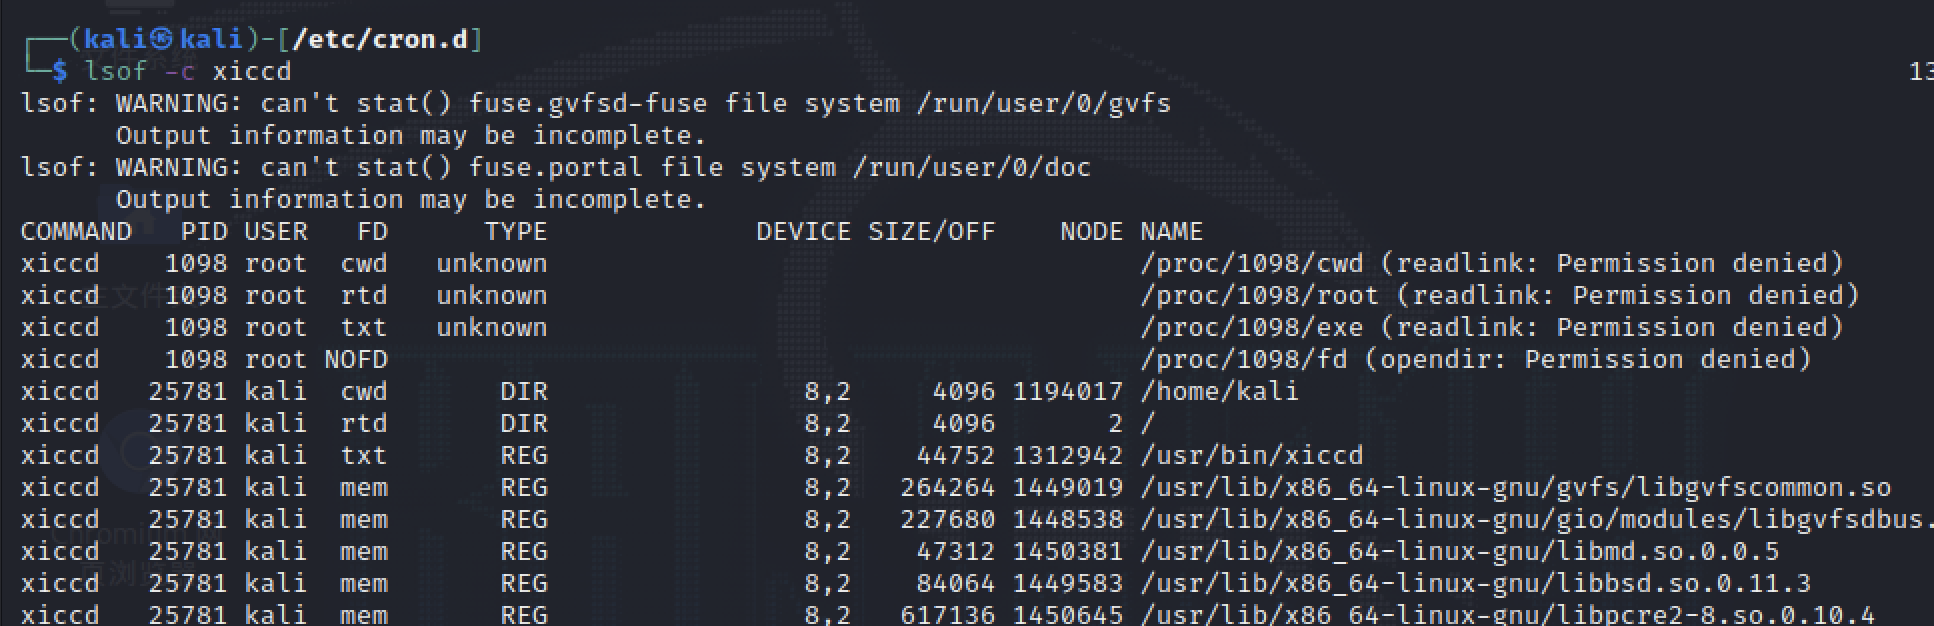
Task: Click the /proc/1098/cwd path entry
Action: (1251, 263)
